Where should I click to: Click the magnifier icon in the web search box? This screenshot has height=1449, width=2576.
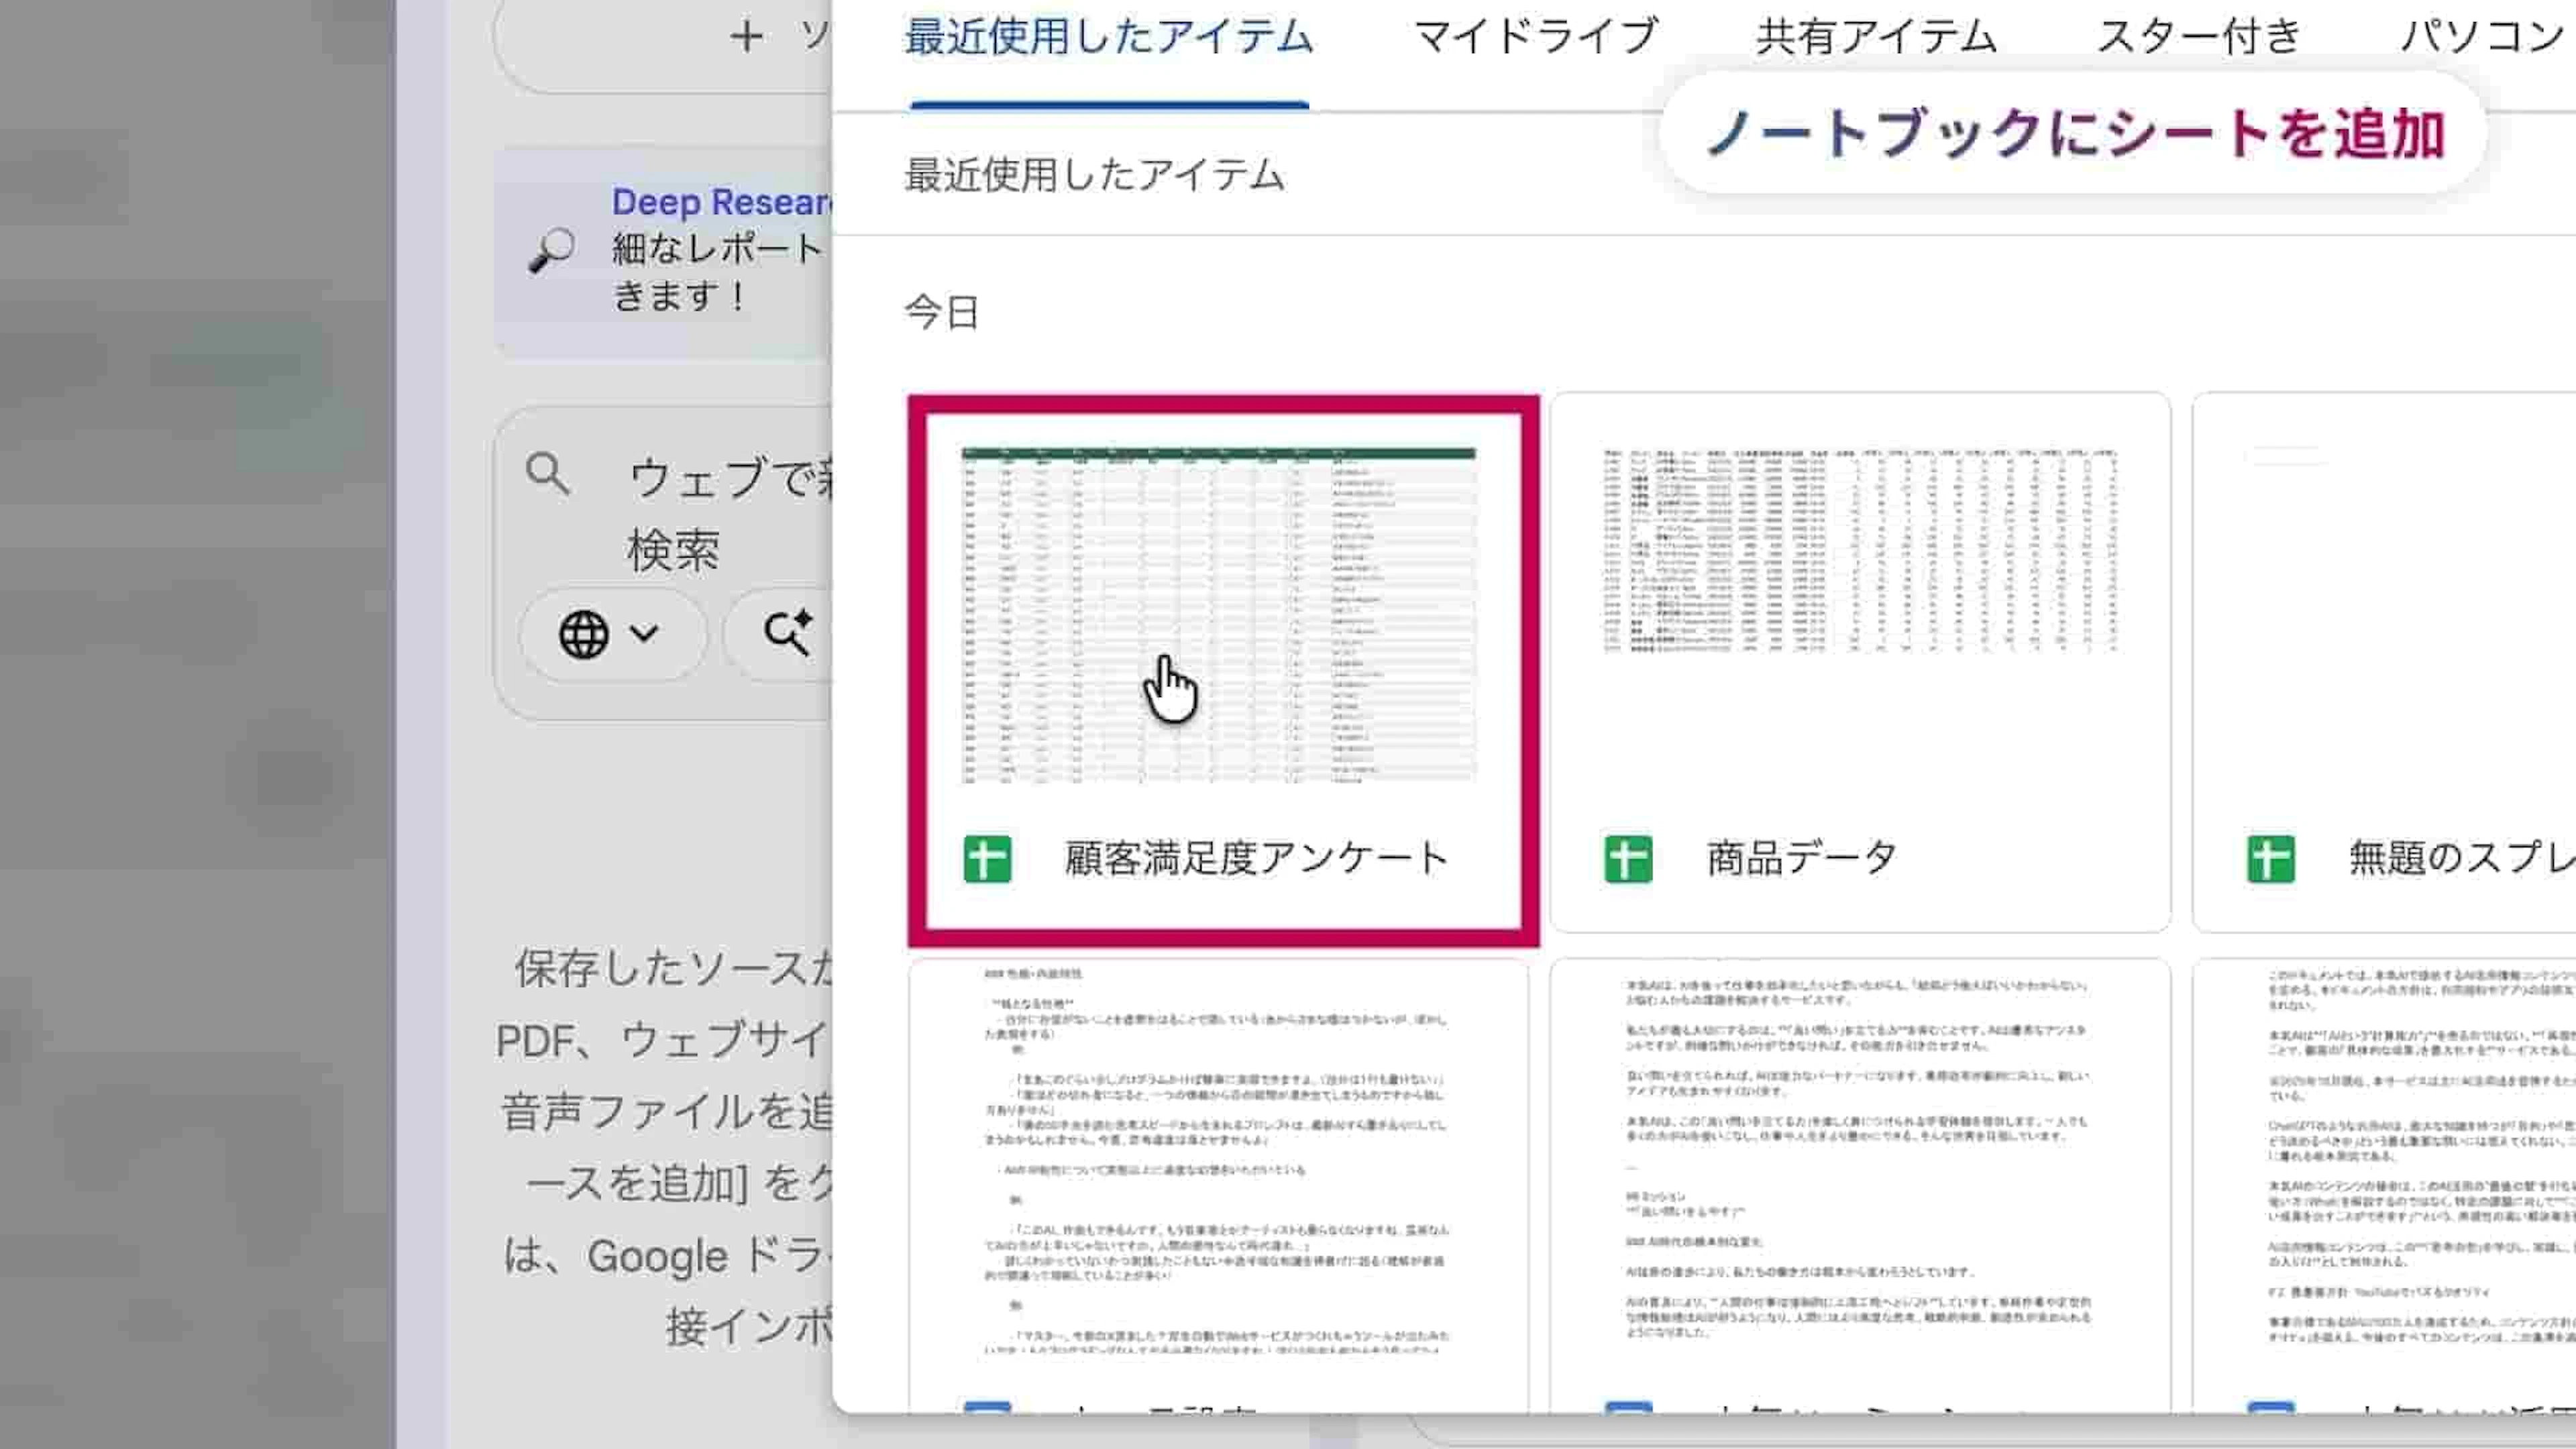coord(548,474)
